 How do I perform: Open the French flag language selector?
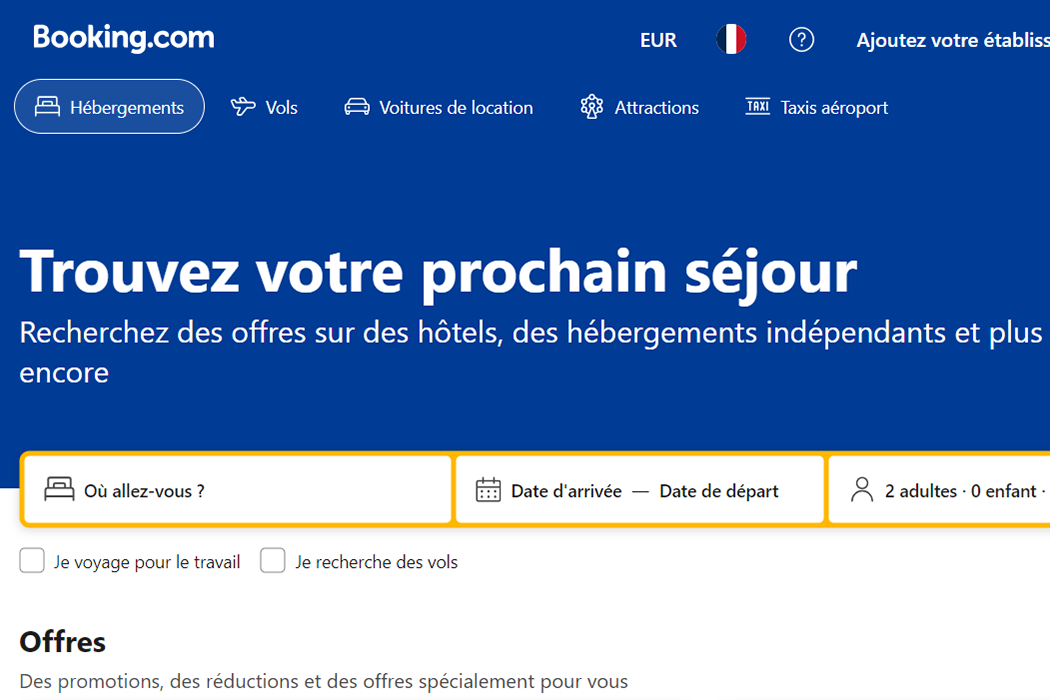point(731,40)
